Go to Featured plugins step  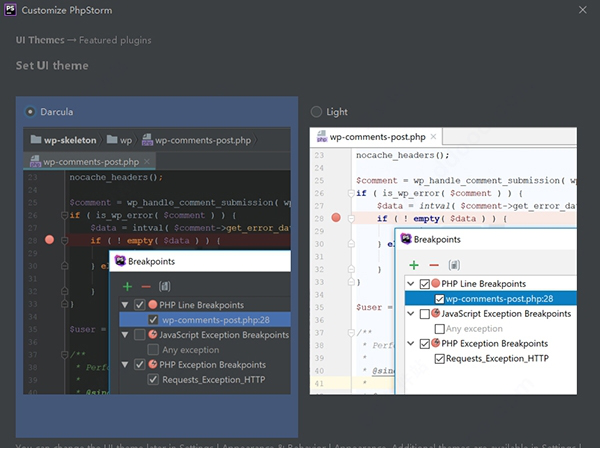pyautogui.click(x=115, y=40)
